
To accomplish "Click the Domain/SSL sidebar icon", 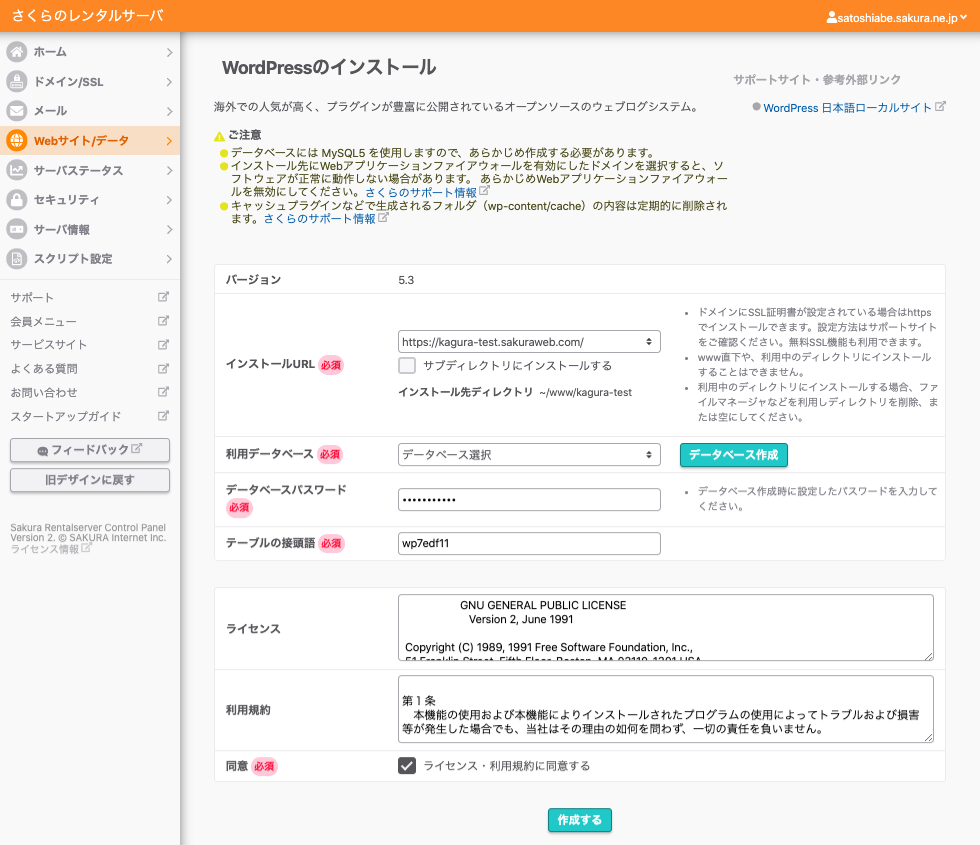I will point(17,82).
